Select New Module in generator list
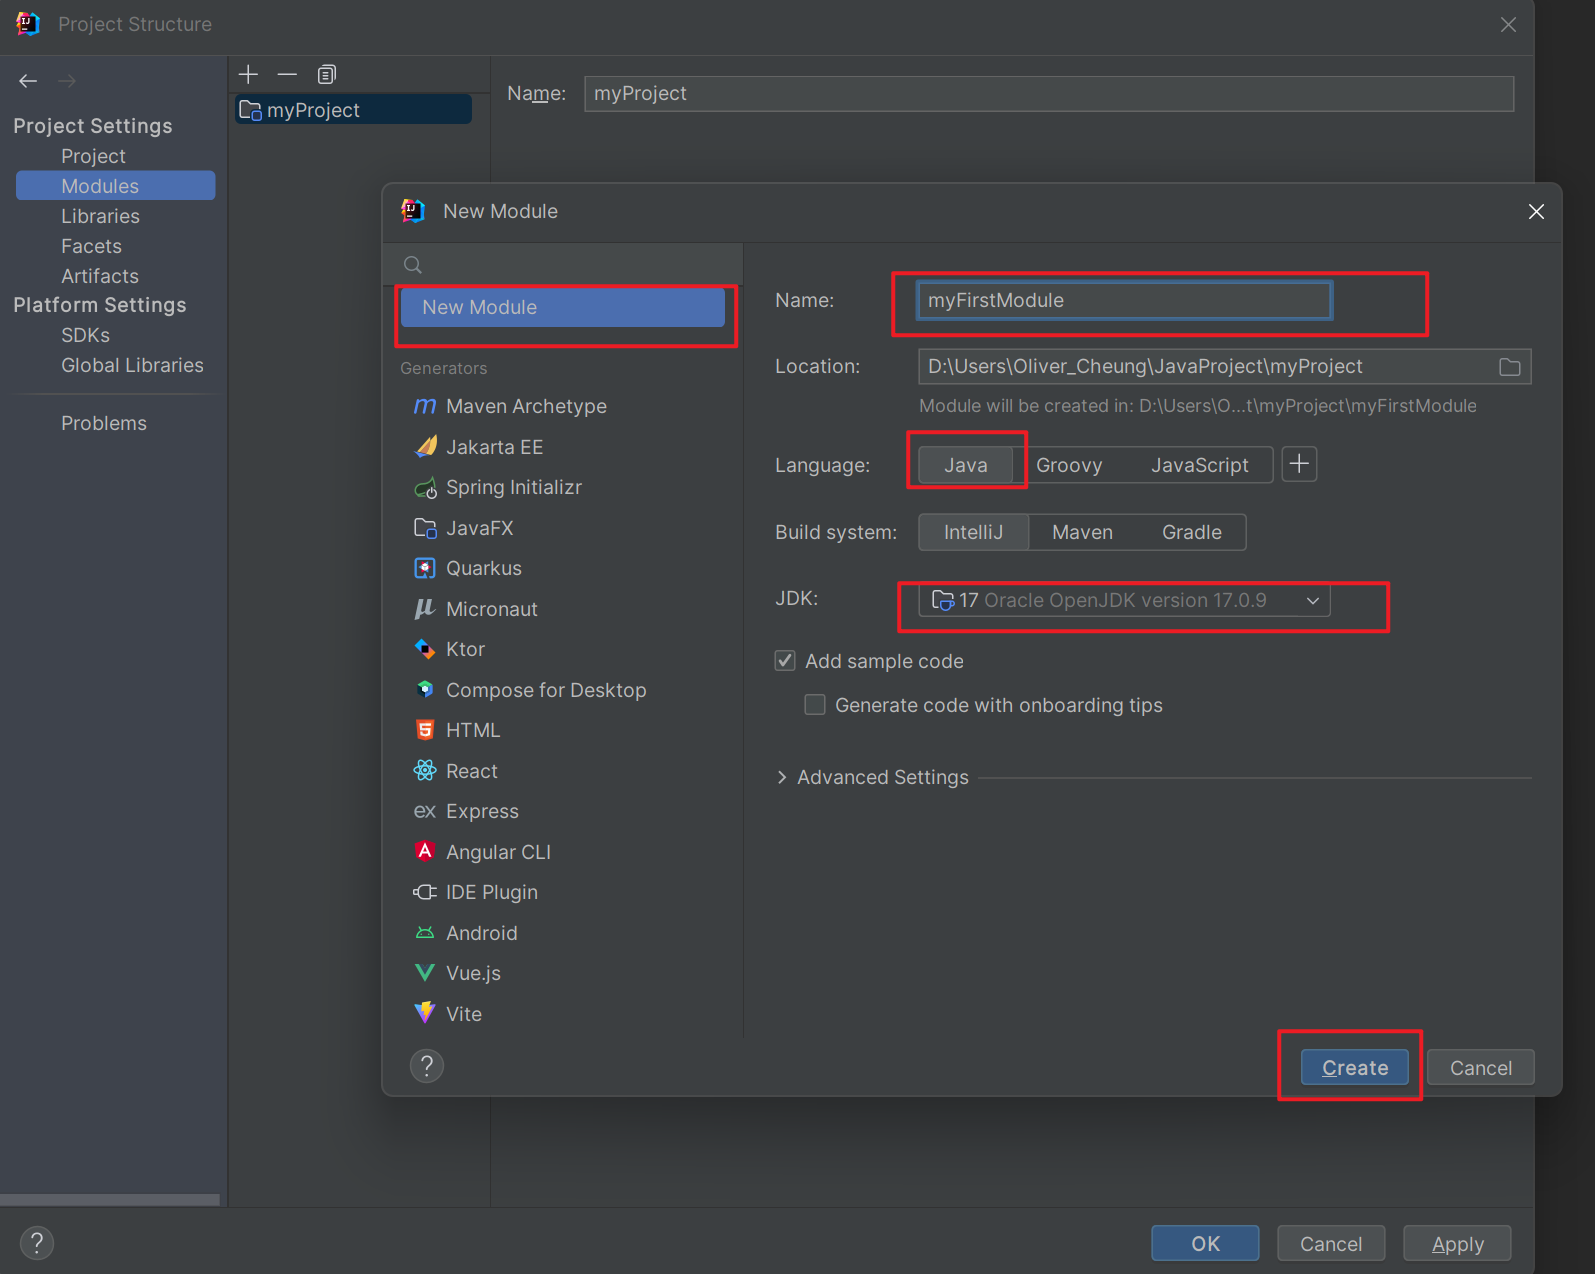Image resolution: width=1595 pixels, height=1274 pixels. [562, 307]
